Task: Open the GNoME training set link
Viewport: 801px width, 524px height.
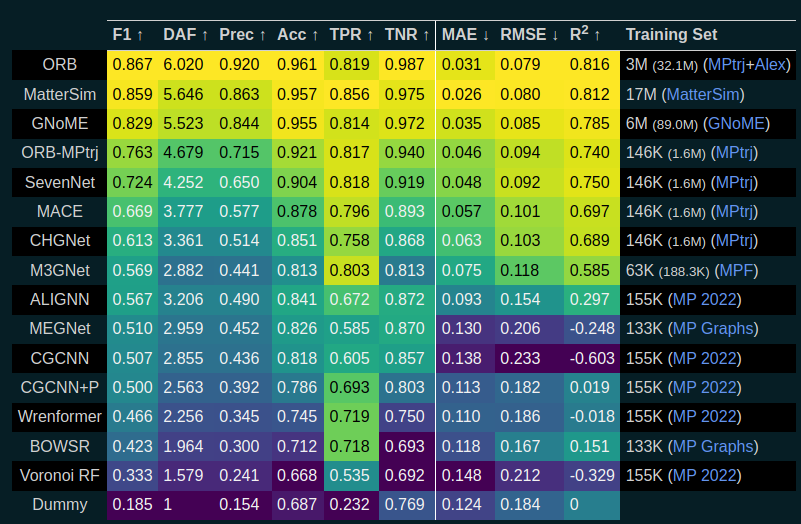Action: pyautogui.click(x=736, y=124)
